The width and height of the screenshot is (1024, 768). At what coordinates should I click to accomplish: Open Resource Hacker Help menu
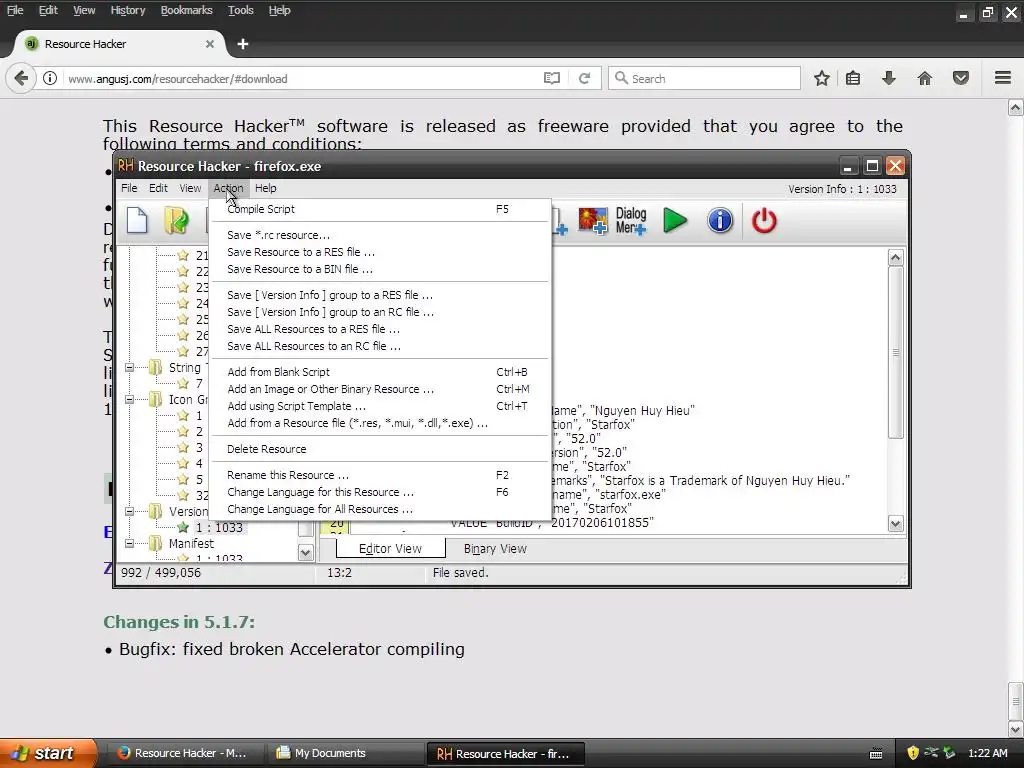coord(266,188)
